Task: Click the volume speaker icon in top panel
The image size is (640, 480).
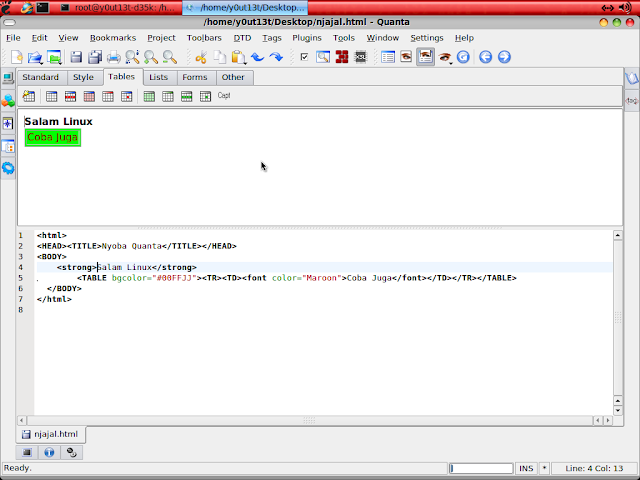Action: pos(625,7)
